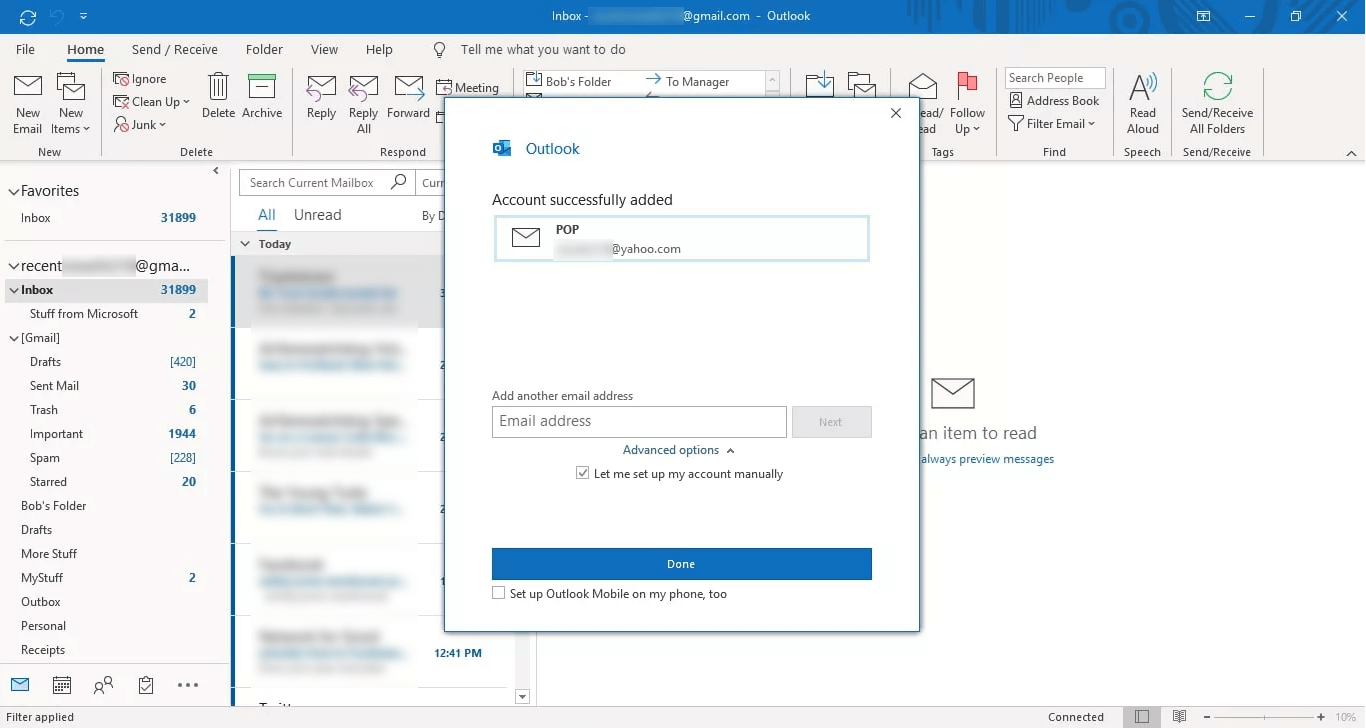This screenshot has width=1366, height=728.
Task: Open Calendar from the navigation bar
Action: click(x=62, y=685)
